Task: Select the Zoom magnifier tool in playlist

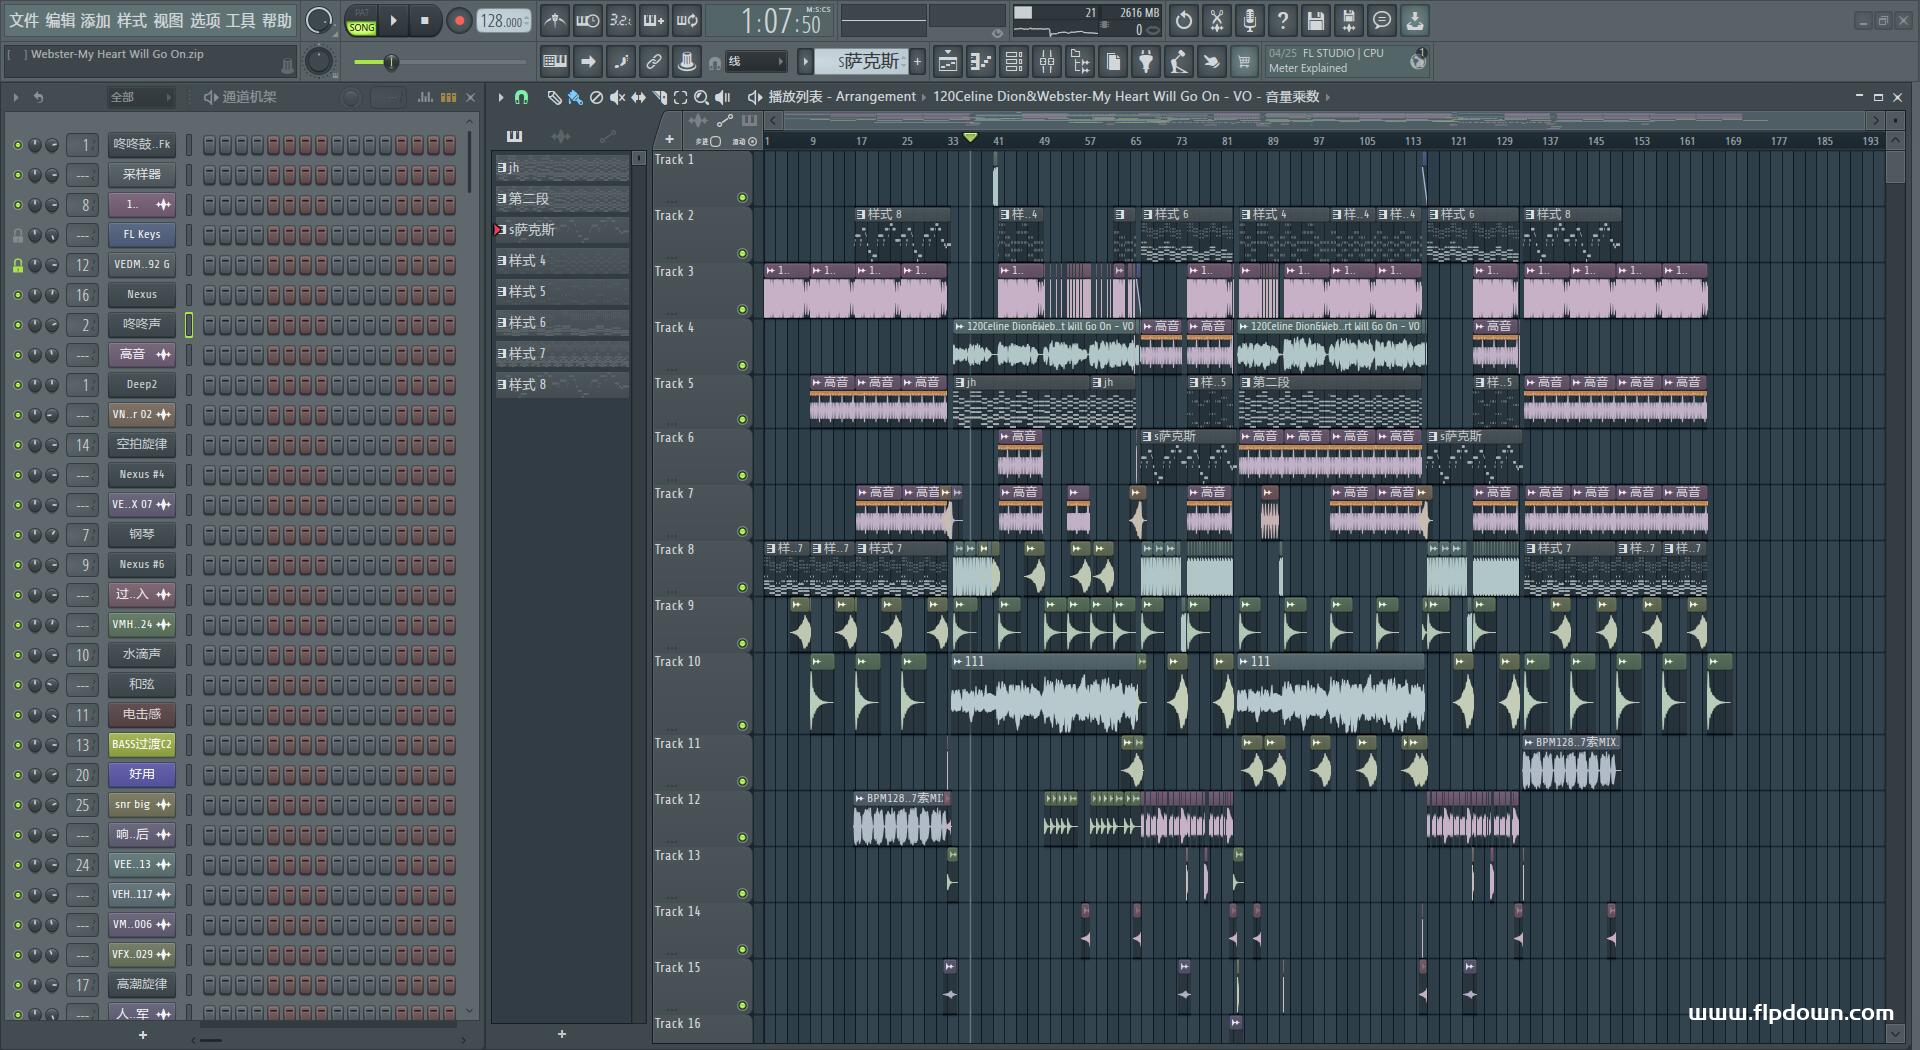Action: (701, 97)
